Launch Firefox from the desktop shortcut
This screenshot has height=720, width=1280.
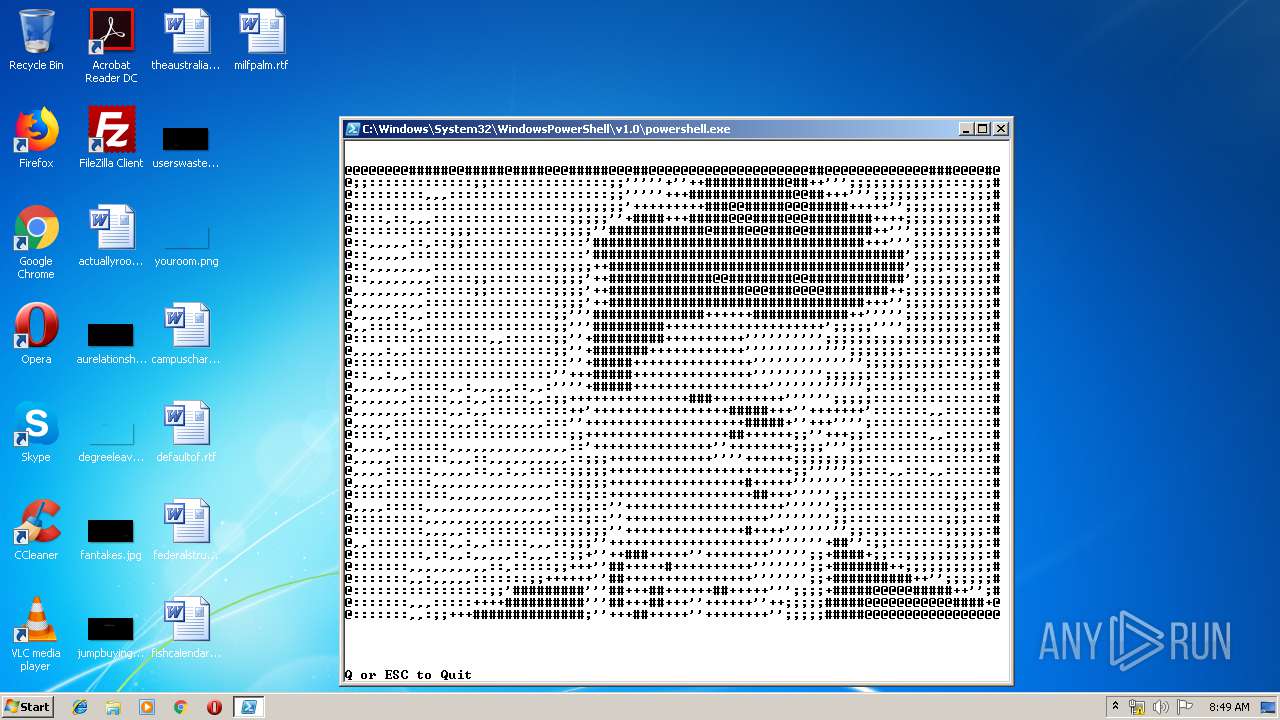(x=36, y=138)
